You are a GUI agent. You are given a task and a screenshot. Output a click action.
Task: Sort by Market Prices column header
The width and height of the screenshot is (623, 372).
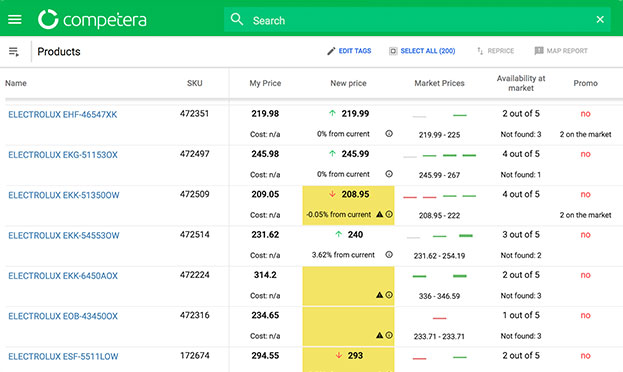[x=439, y=83]
